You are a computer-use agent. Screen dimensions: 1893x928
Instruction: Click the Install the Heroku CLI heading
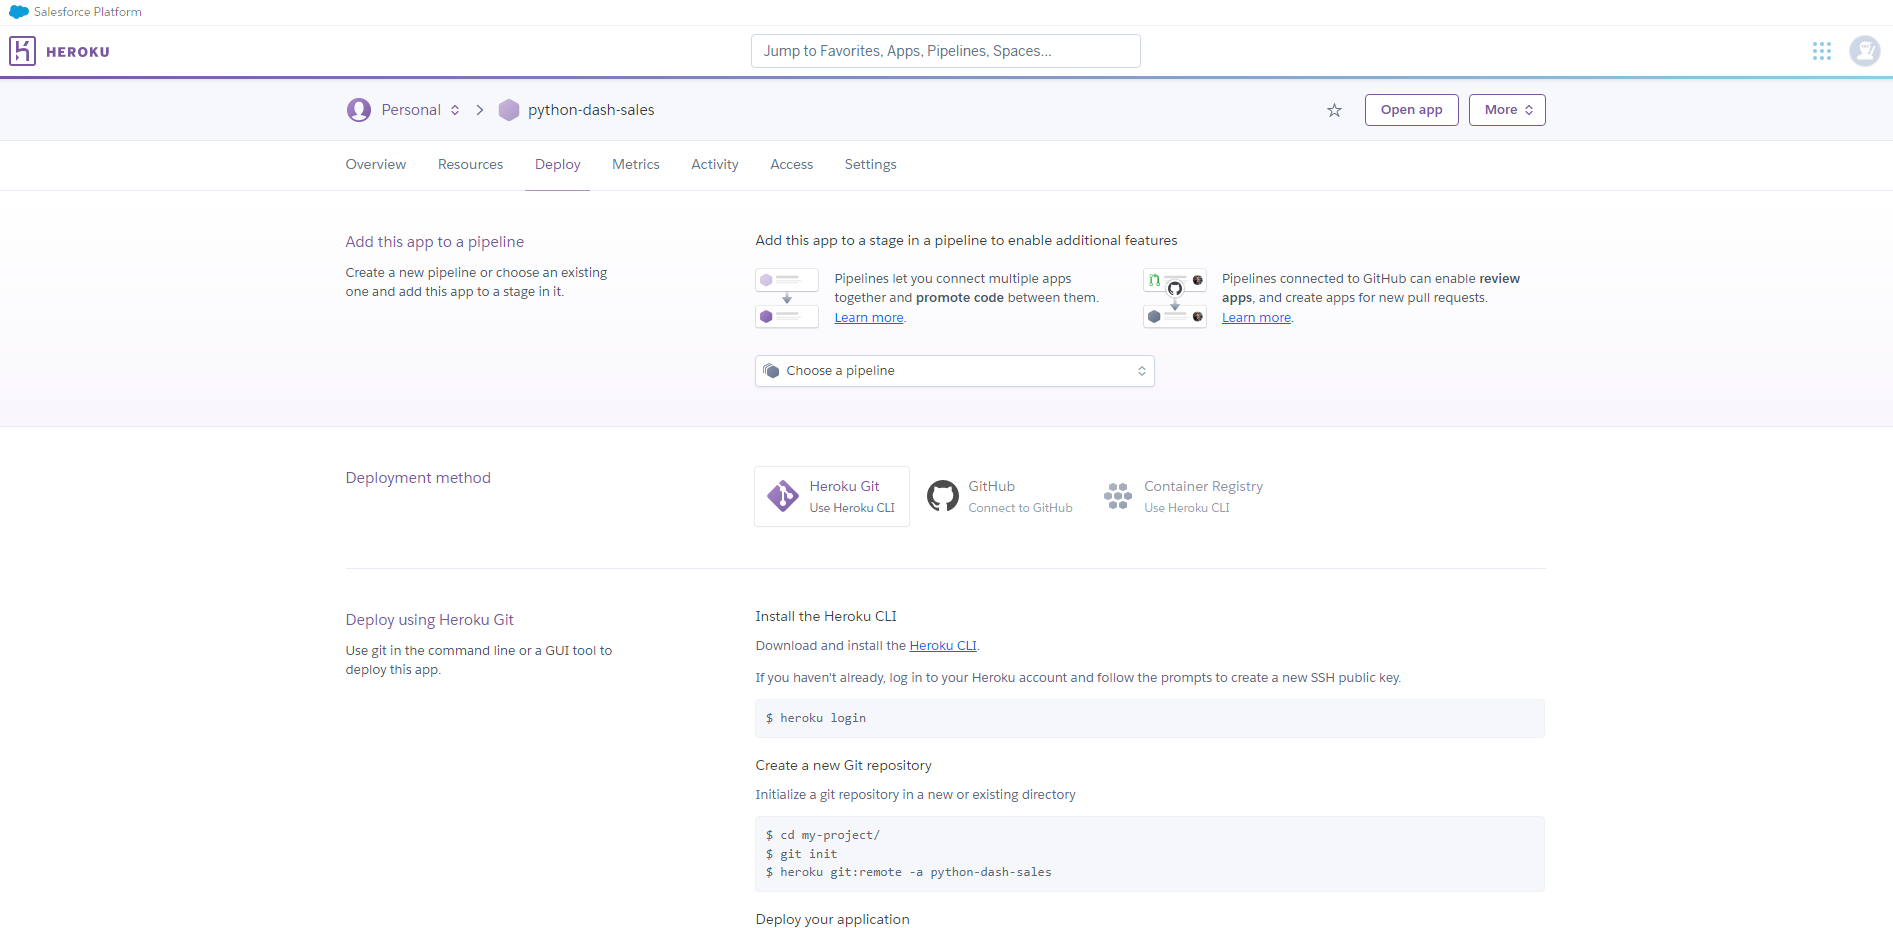(826, 617)
